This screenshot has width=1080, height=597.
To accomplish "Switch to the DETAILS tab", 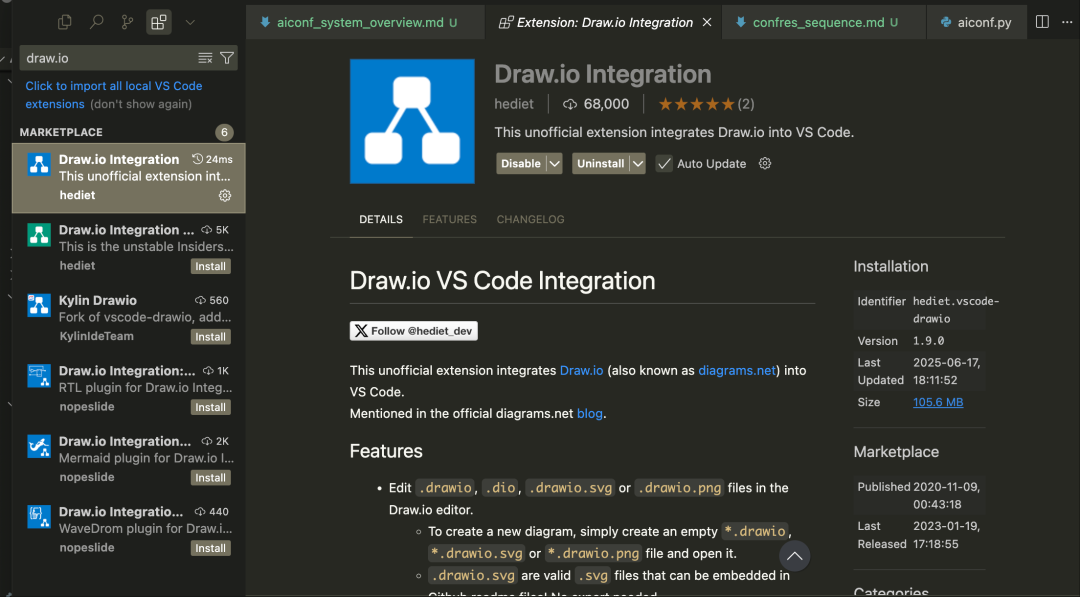I will (381, 219).
